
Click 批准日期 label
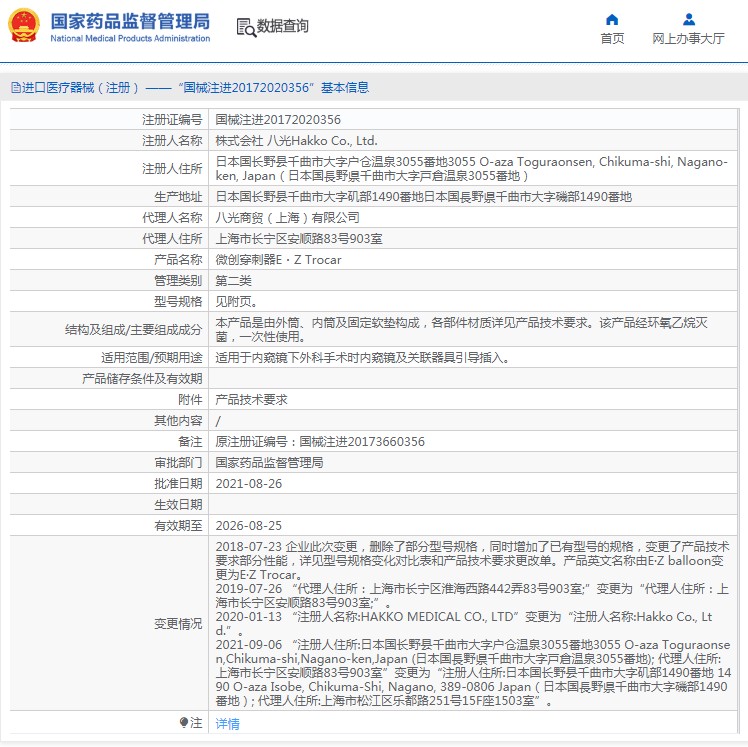178,484
